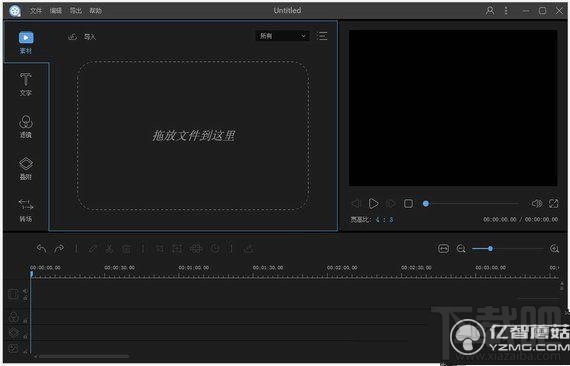
Task: Jump to the 00:01:30.00 ruler mark
Action: tap(268, 268)
